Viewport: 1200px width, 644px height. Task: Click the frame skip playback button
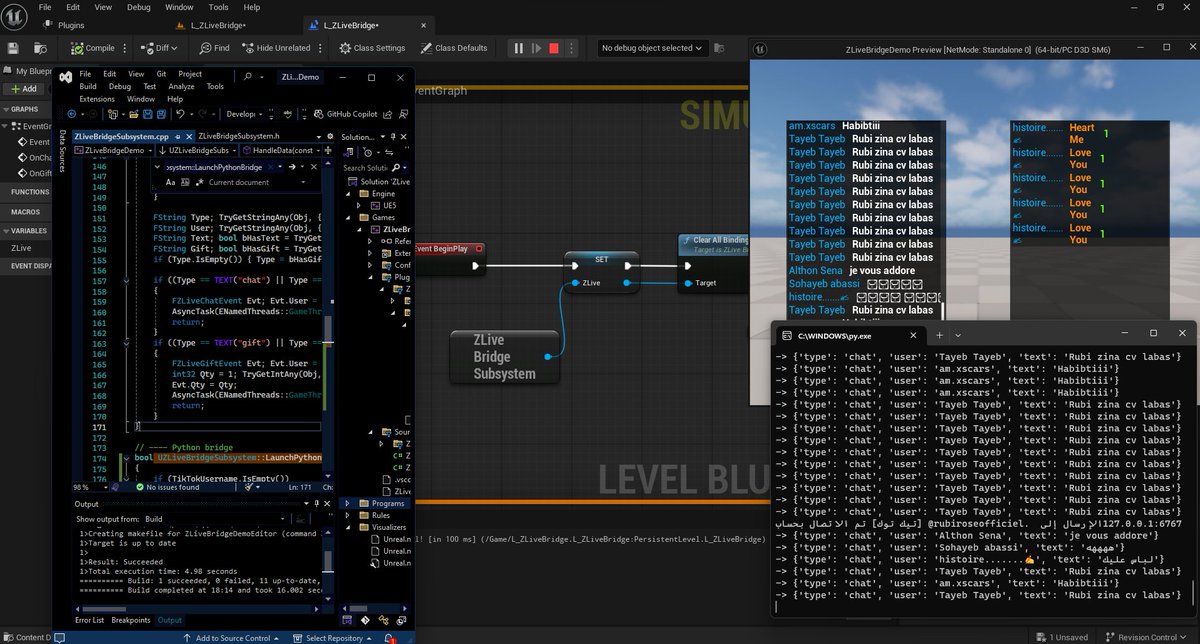[536, 47]
